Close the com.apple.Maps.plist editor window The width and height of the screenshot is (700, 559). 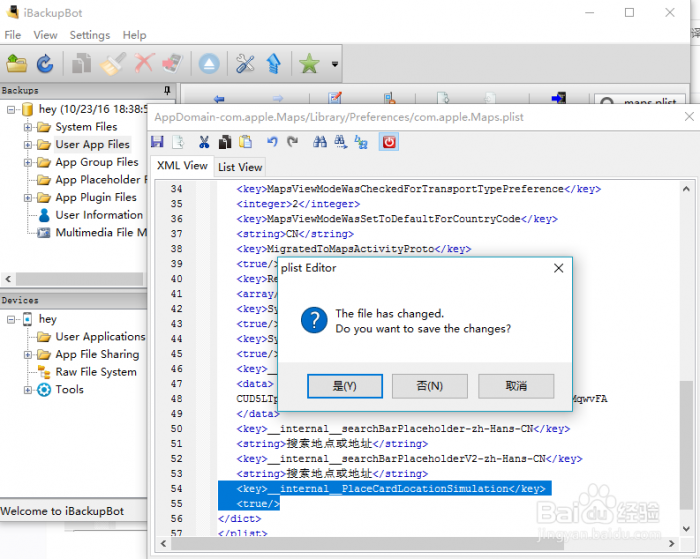[689, 117]
